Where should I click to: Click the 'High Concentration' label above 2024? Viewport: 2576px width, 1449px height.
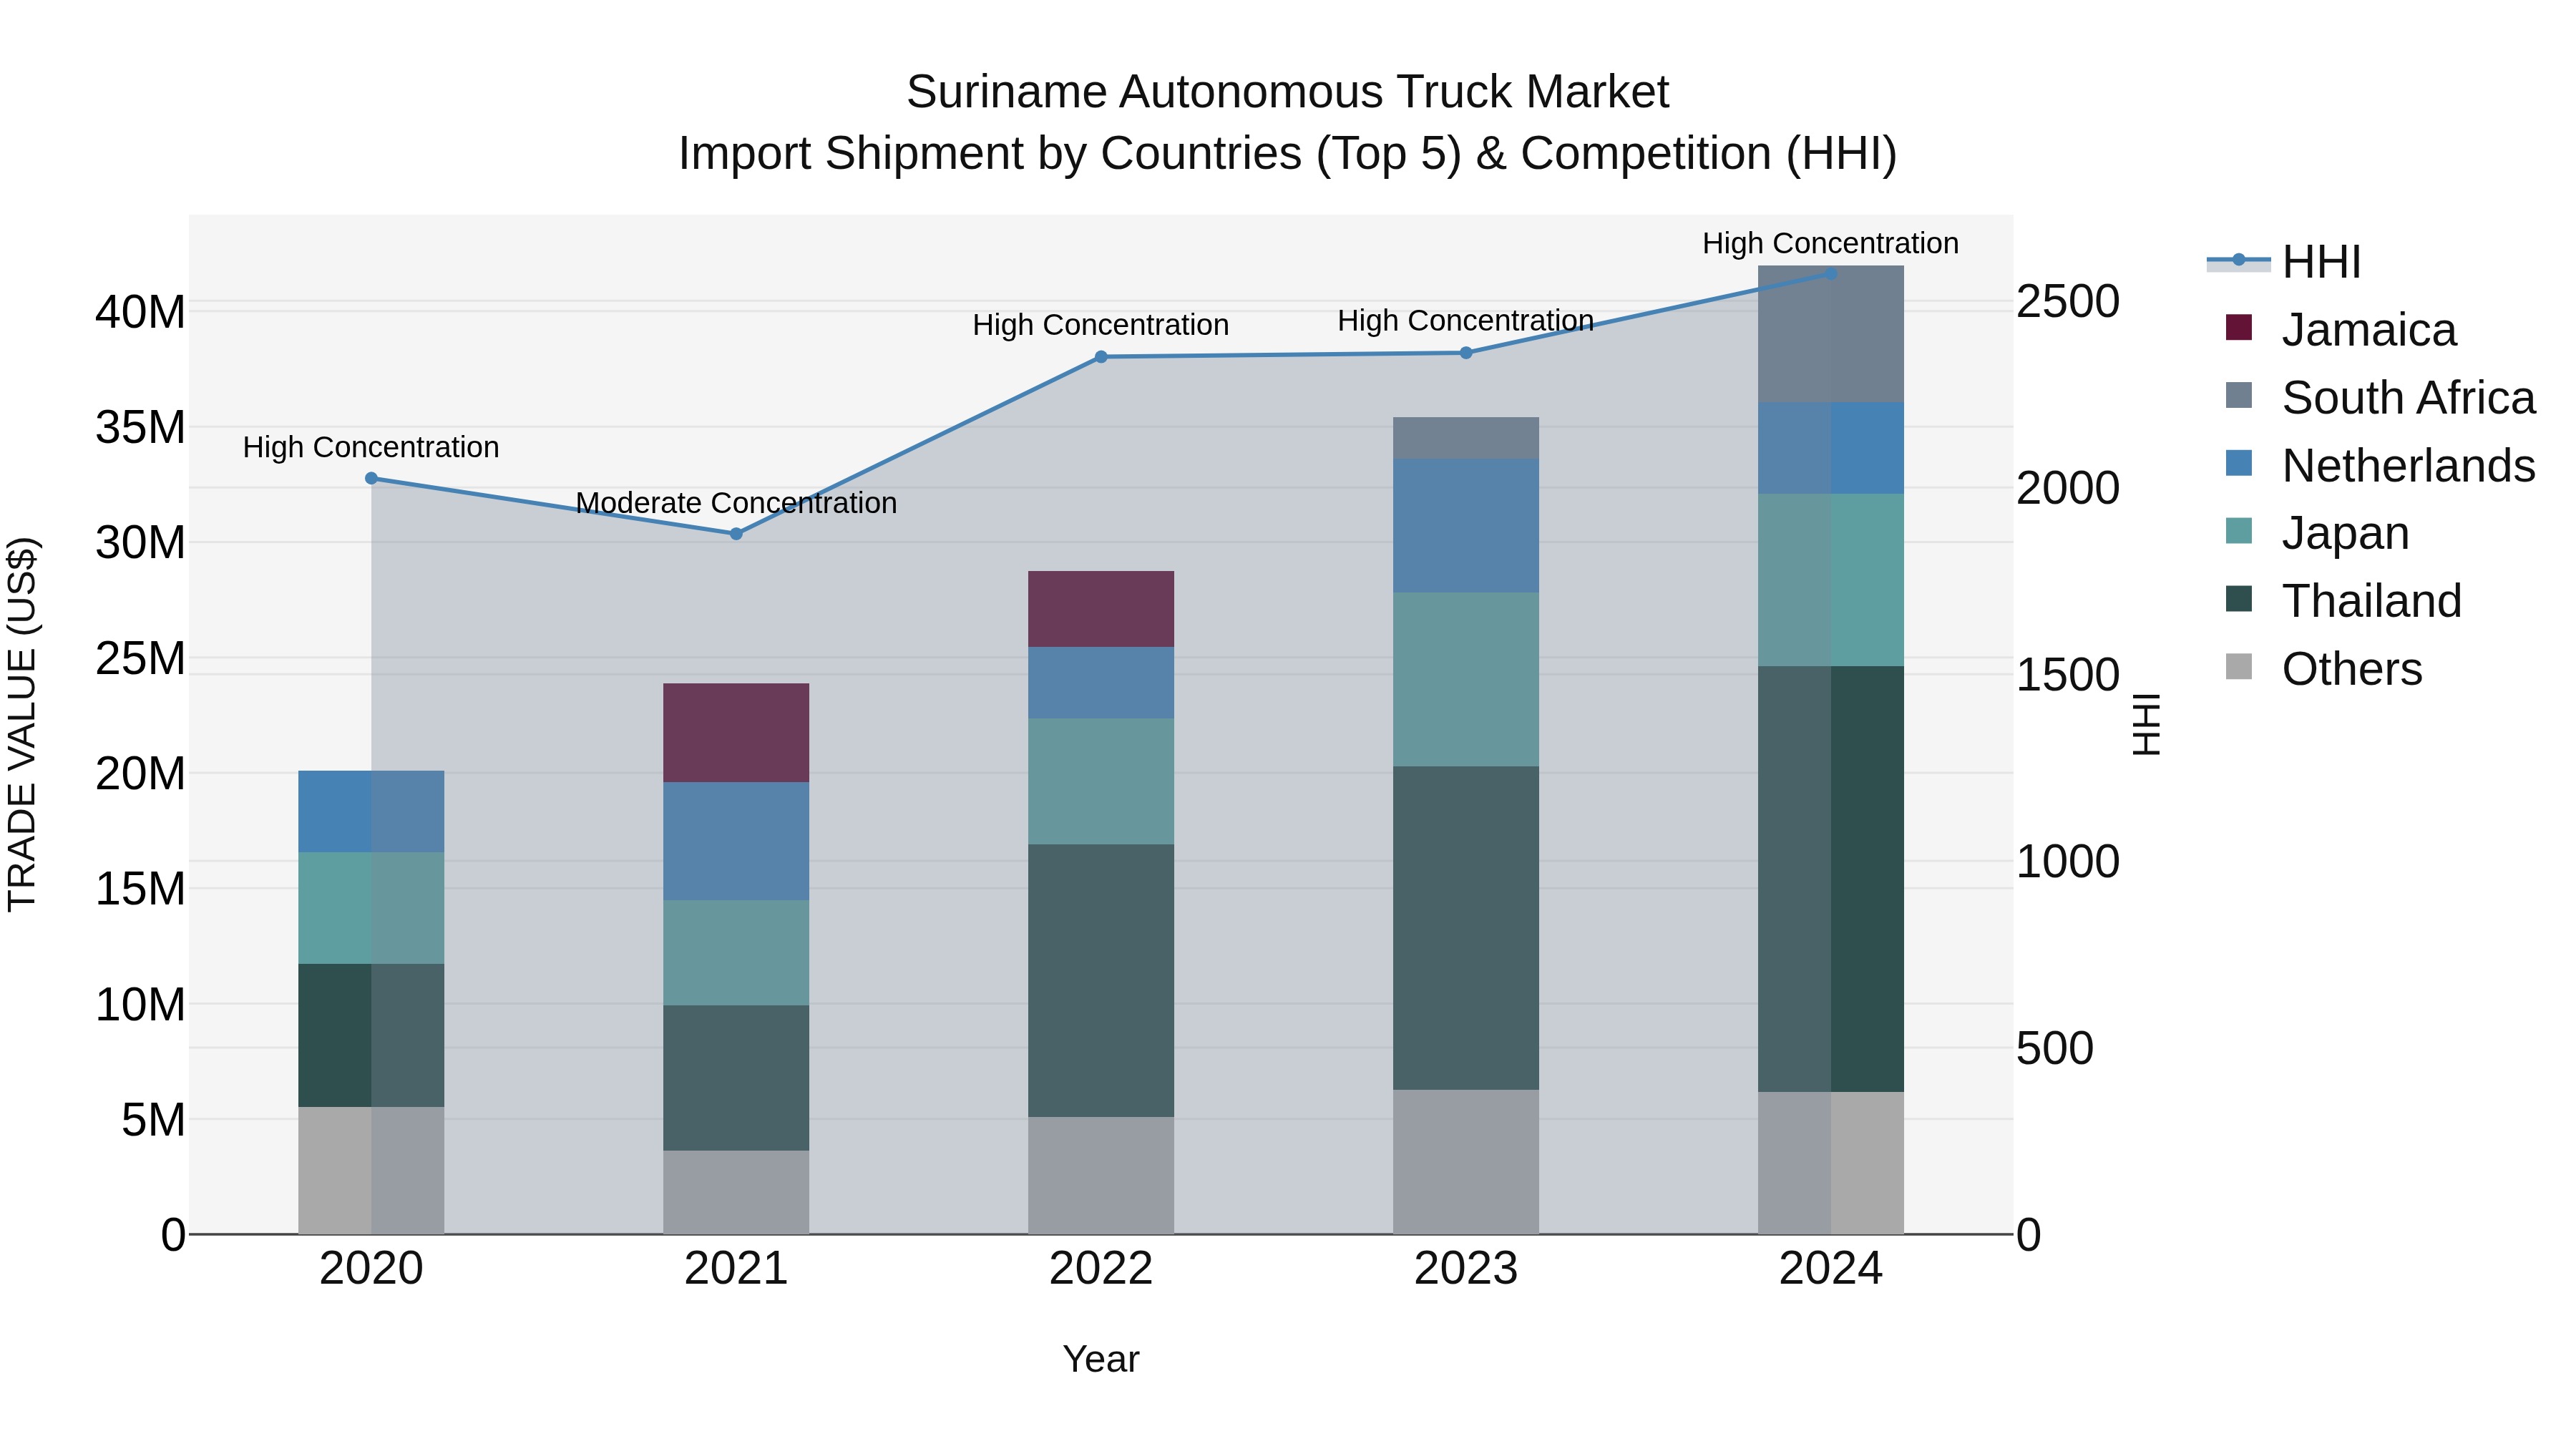(1831, 243)
